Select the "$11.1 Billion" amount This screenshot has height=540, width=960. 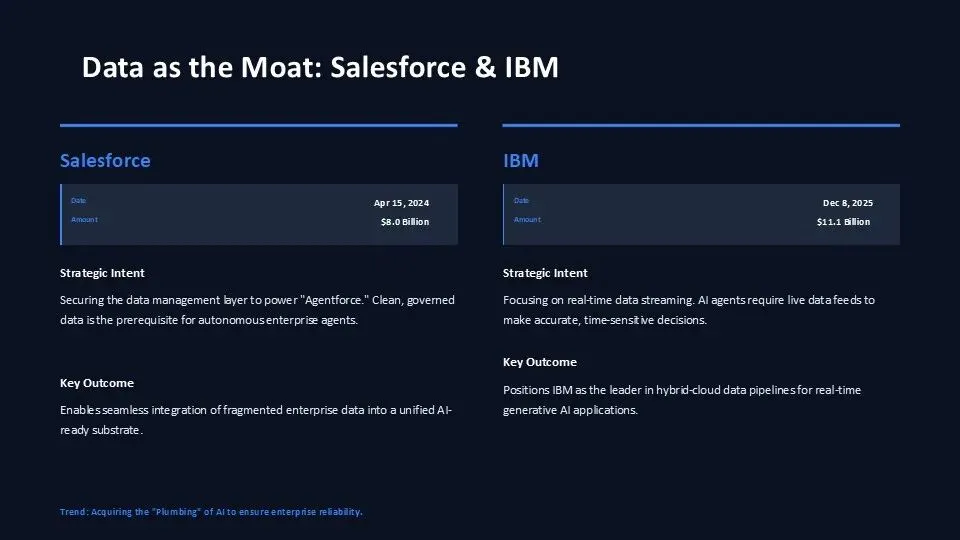(x=843, y=222)
